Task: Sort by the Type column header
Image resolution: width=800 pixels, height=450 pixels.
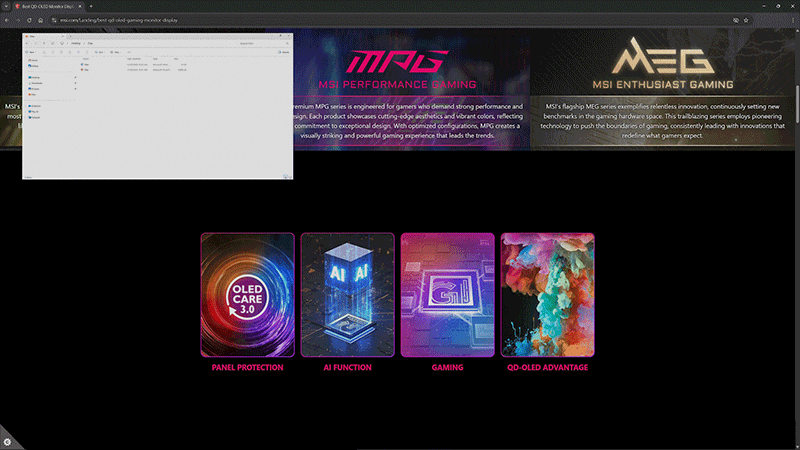Action: (x=156, y=59)
